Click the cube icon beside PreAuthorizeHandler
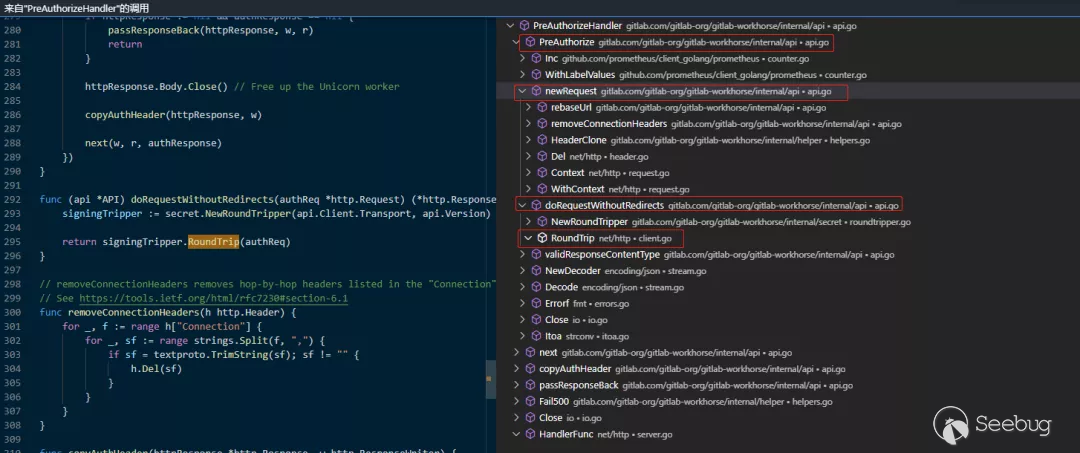The width and height of the screenshot is (1080, 453). 524,25
